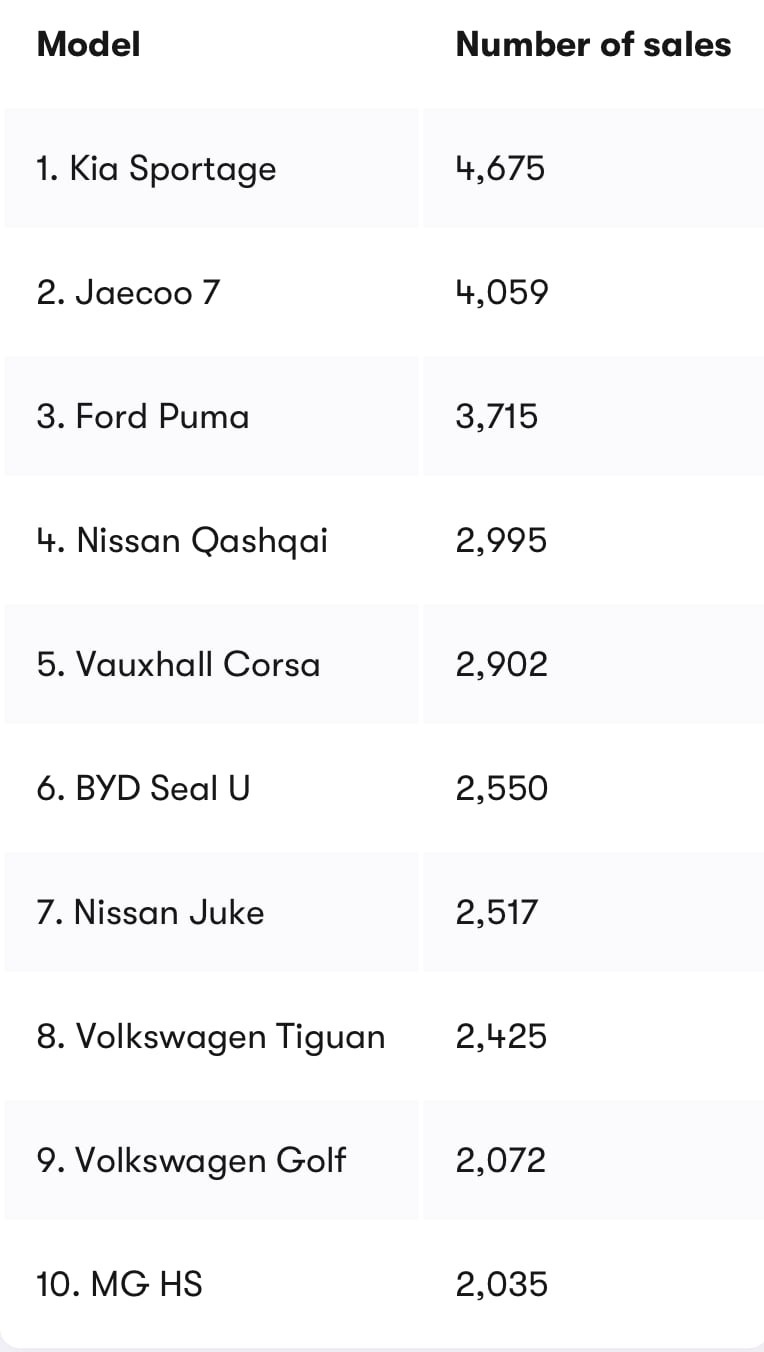Click the 2,902 sales value
This screenshot has height=1352, width=764.
[501, 665]
